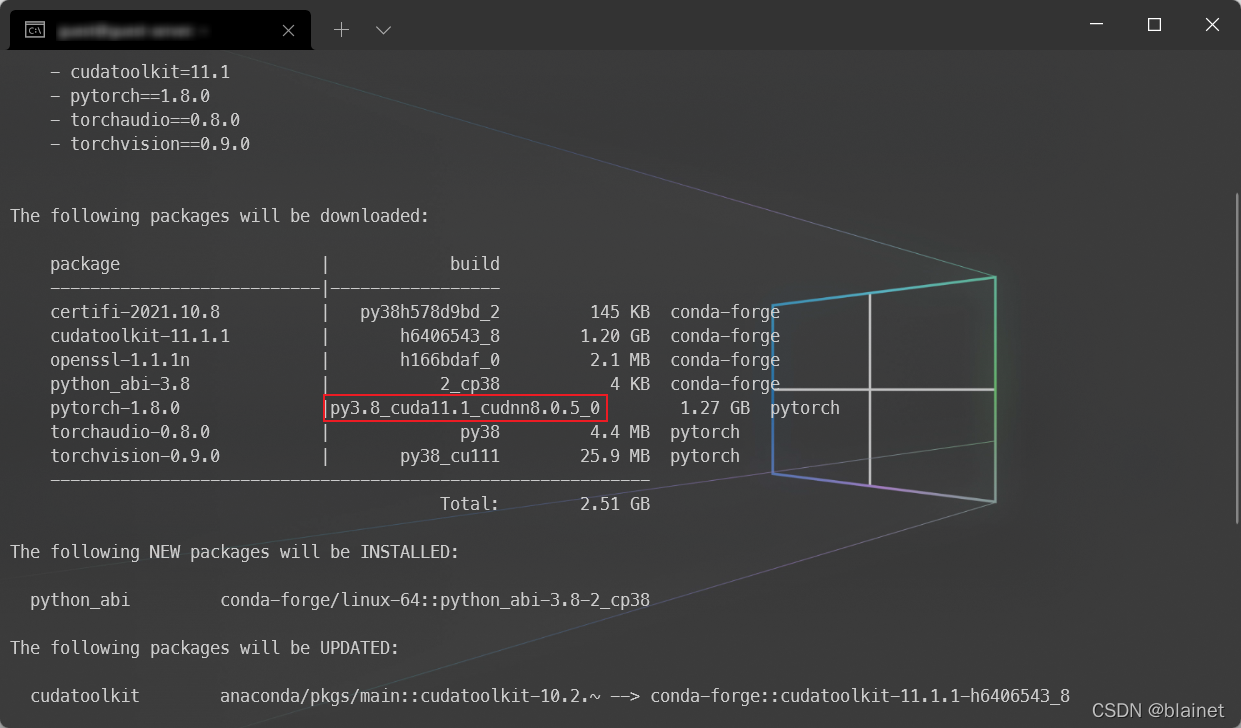Select the active terminal tab
The height and width of the screenshot is (728, 1241).
pyautogui.click(x=160, y=30)
